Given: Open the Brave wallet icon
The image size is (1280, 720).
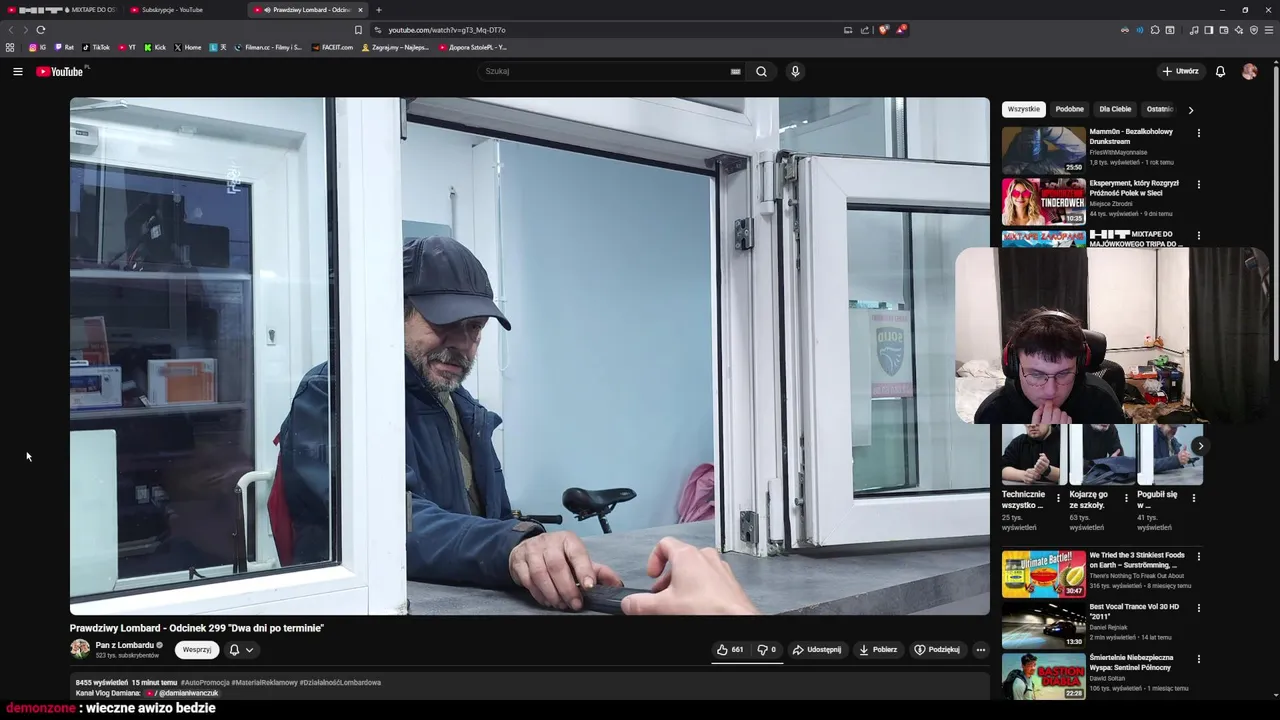Looking at the screenshot, I should click(x=1224, y=30).
